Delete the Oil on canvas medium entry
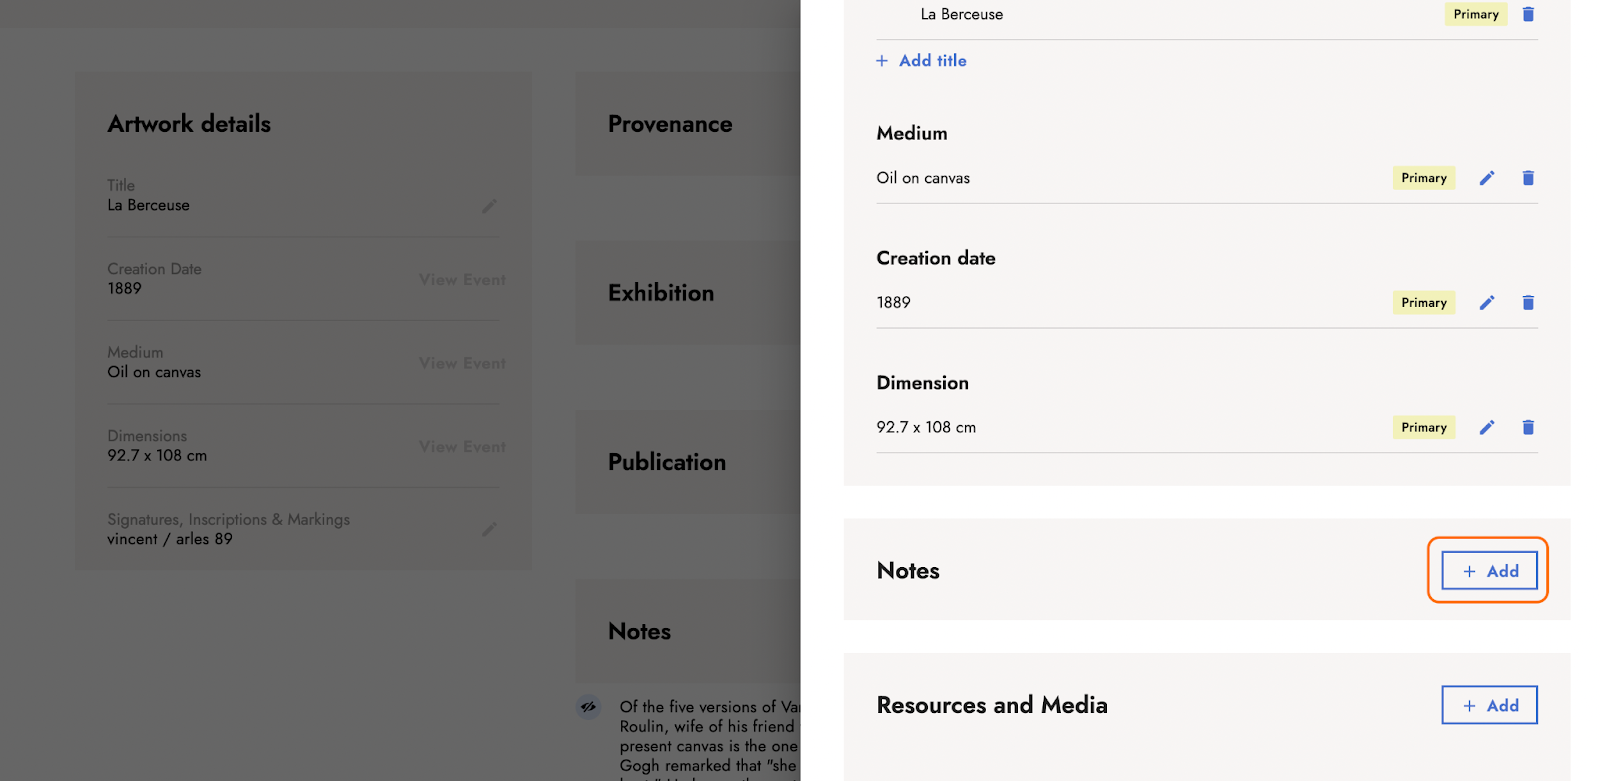This screenshot has width=1600, height=781. tap(1528, 178)
